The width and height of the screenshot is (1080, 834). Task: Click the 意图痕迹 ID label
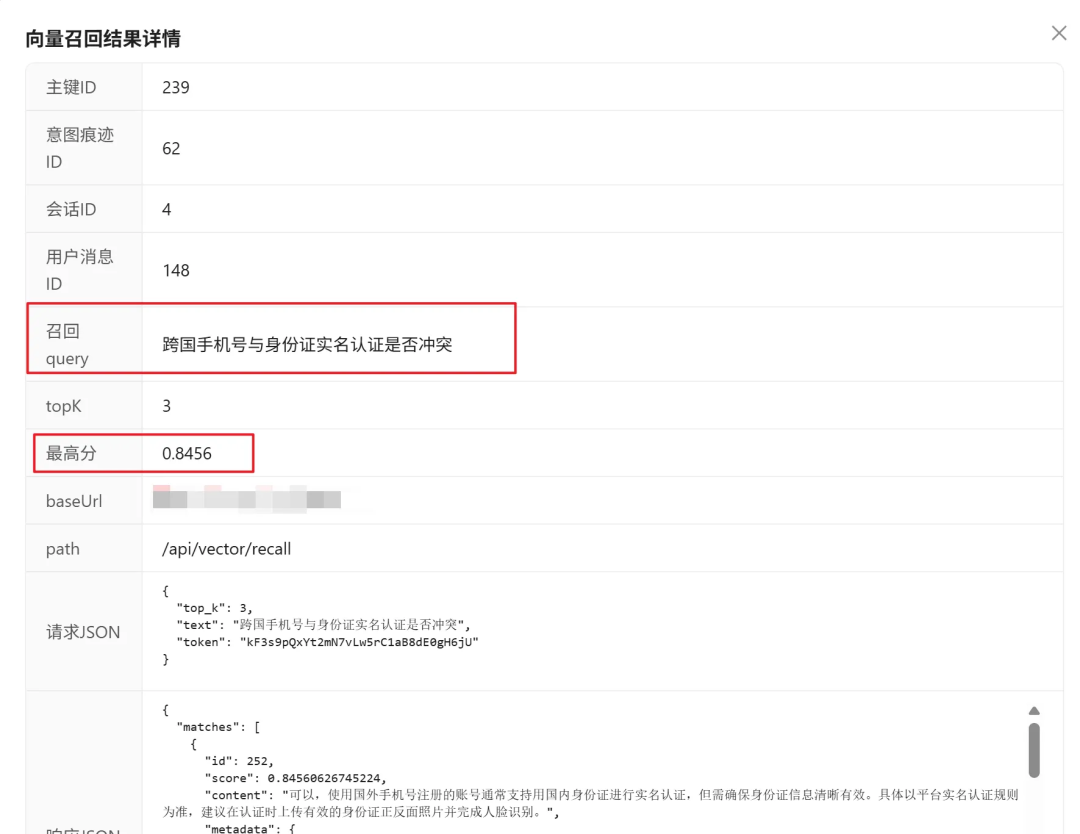[x=80, y=148]
